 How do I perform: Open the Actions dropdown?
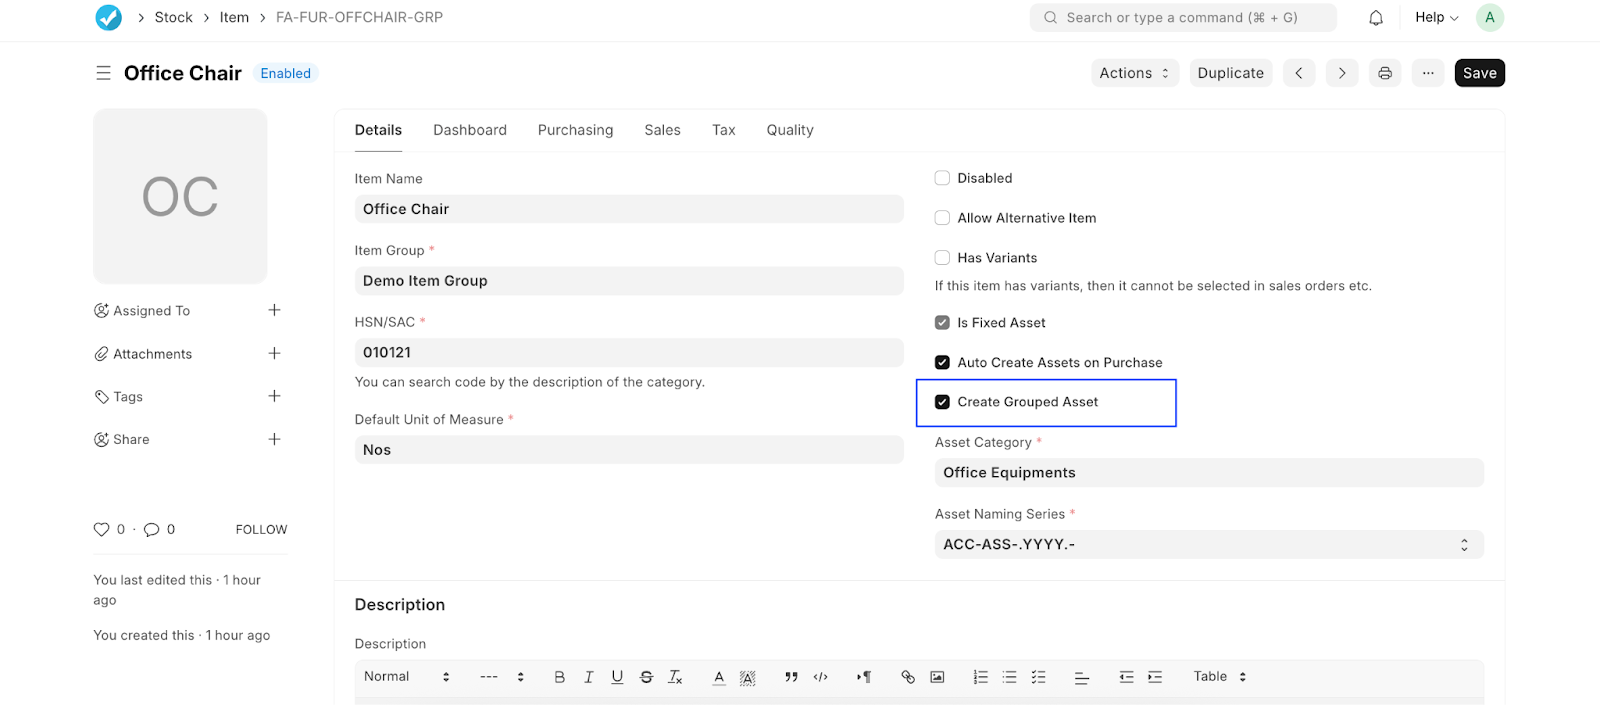click(x=1134, y=73)
